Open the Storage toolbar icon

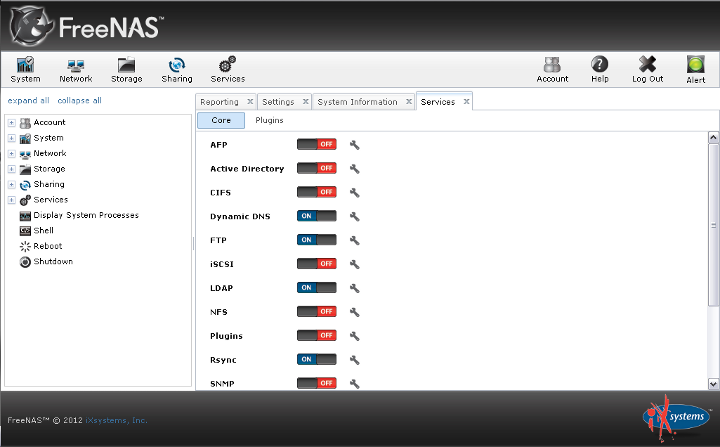tap(126, 70)
